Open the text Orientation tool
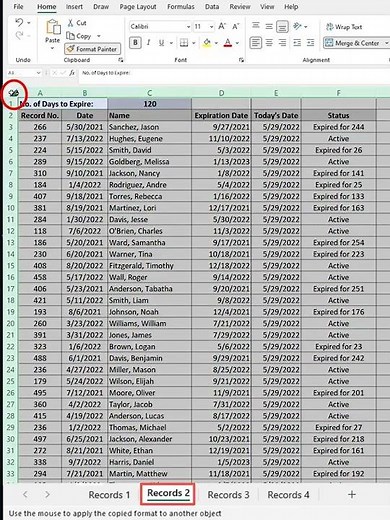Screen dimensions: 390x520 (x=297, y=26)
